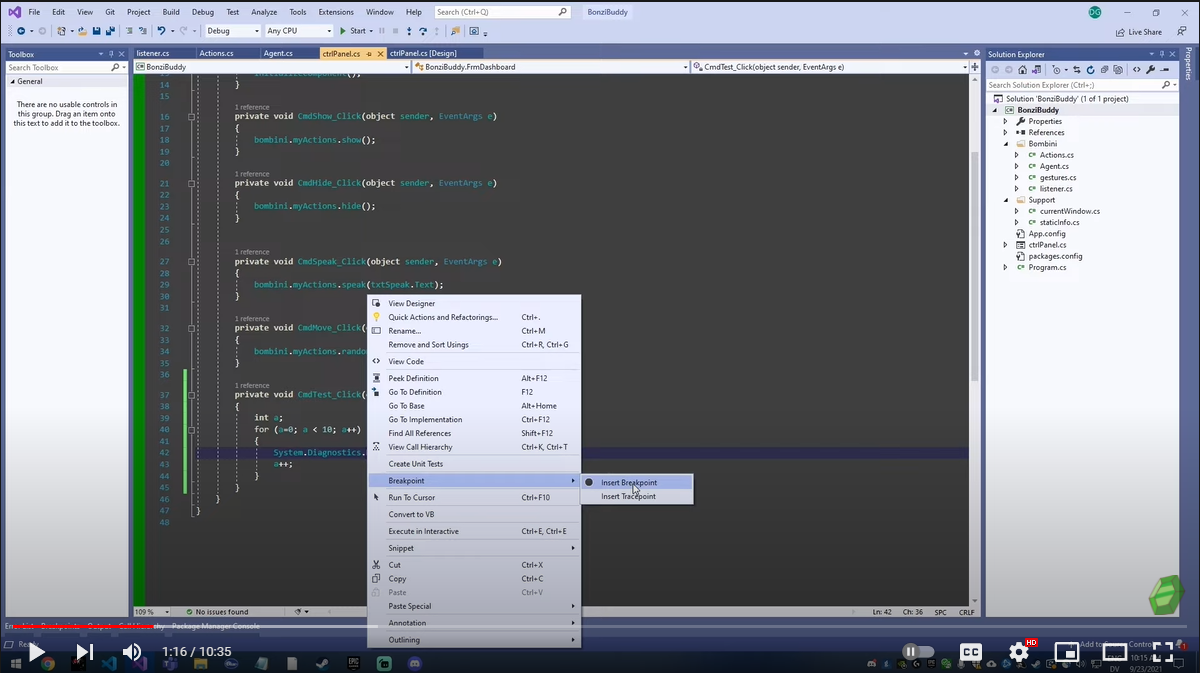1200x673 pixels.
Task: Select Insert Tracepoint from submenu
Action: 636,496
